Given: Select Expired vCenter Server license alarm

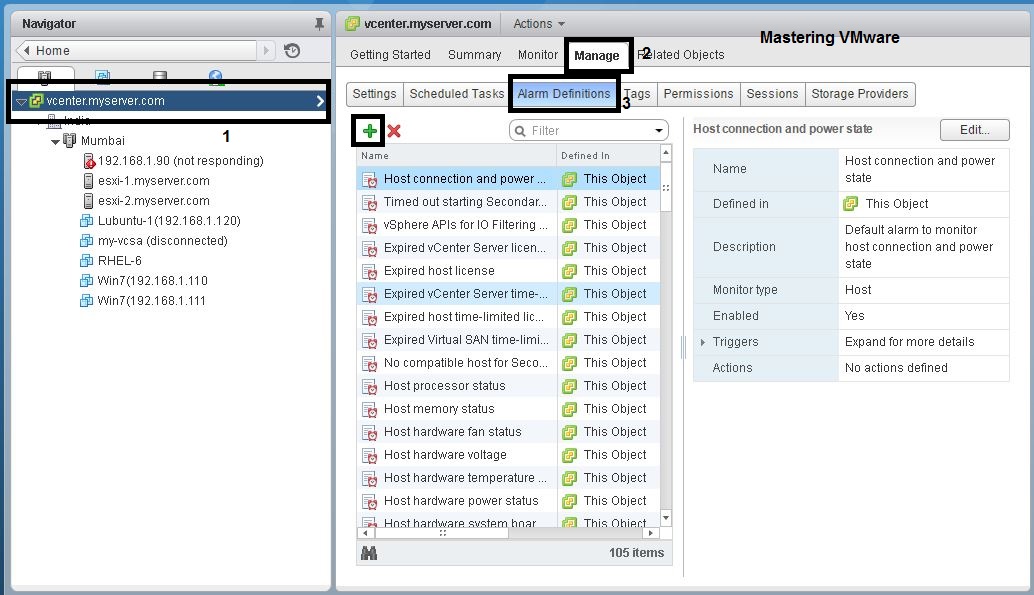Looking at the screenshot, I should pos(508,248).
